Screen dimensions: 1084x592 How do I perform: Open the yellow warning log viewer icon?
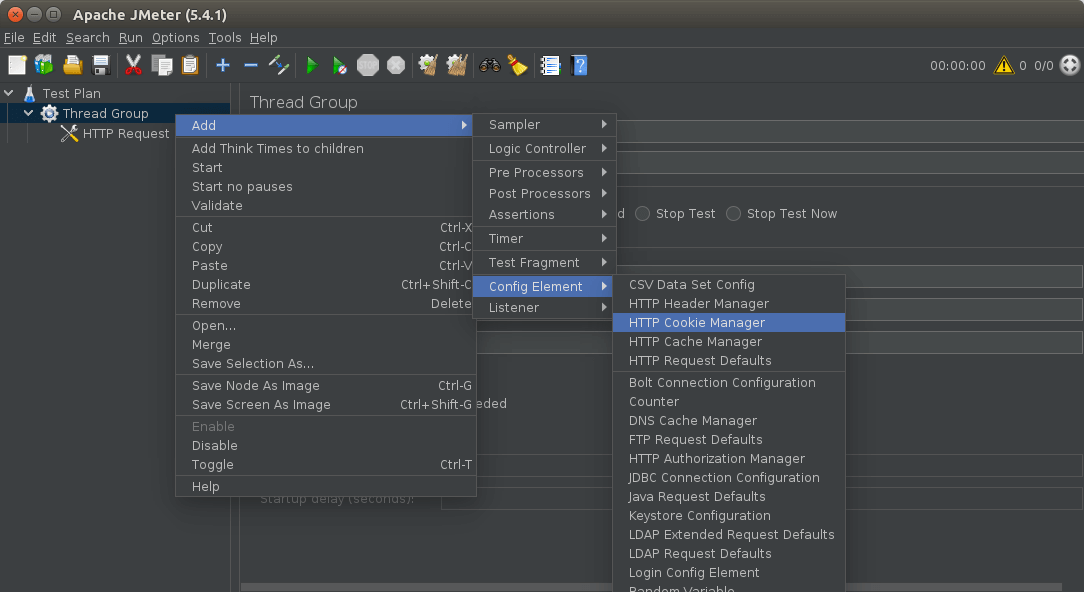click(1003, 66)
